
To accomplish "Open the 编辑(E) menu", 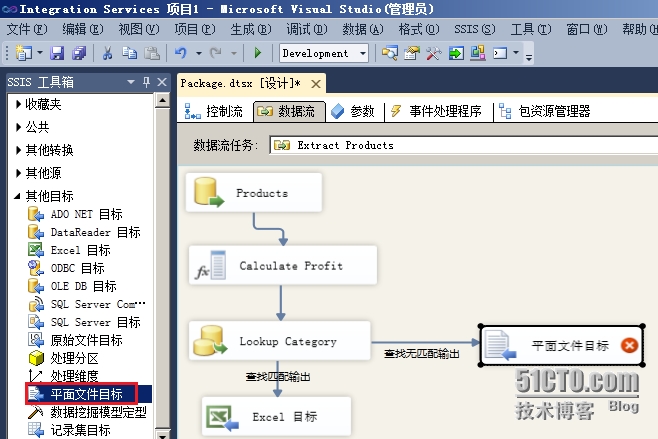I will click(x=83, y=29).
